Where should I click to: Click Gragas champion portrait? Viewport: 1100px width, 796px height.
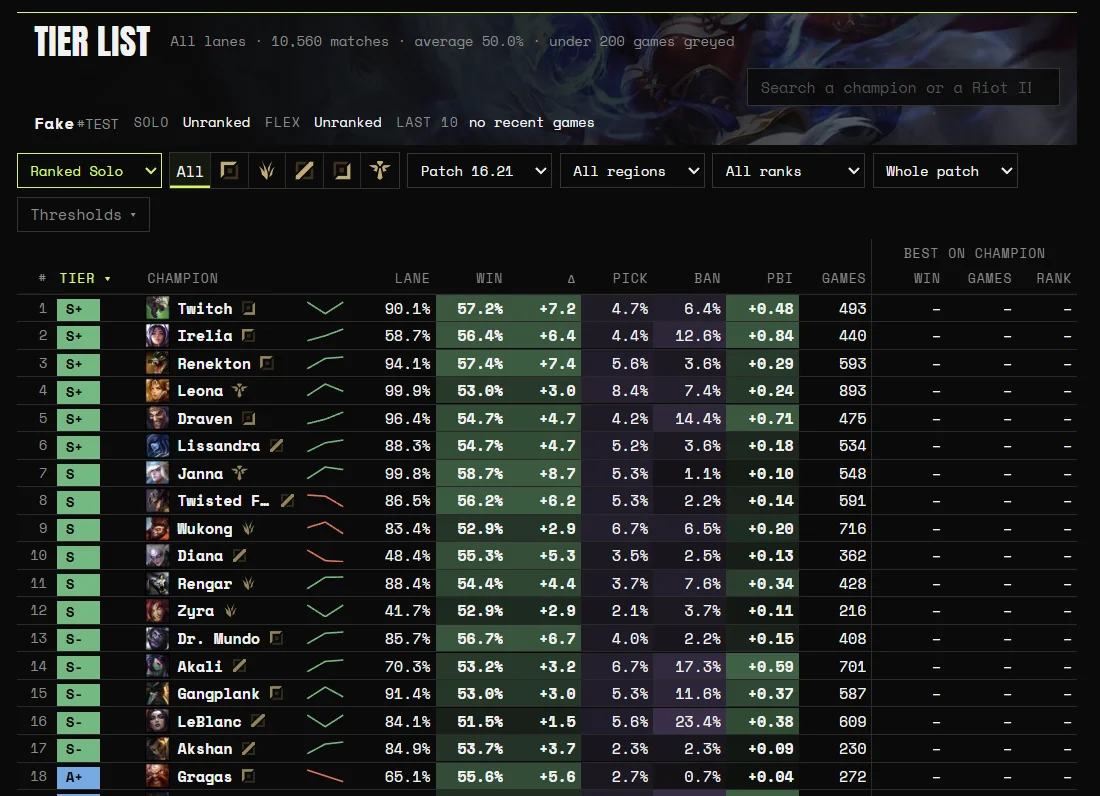(x=157, y=776)
